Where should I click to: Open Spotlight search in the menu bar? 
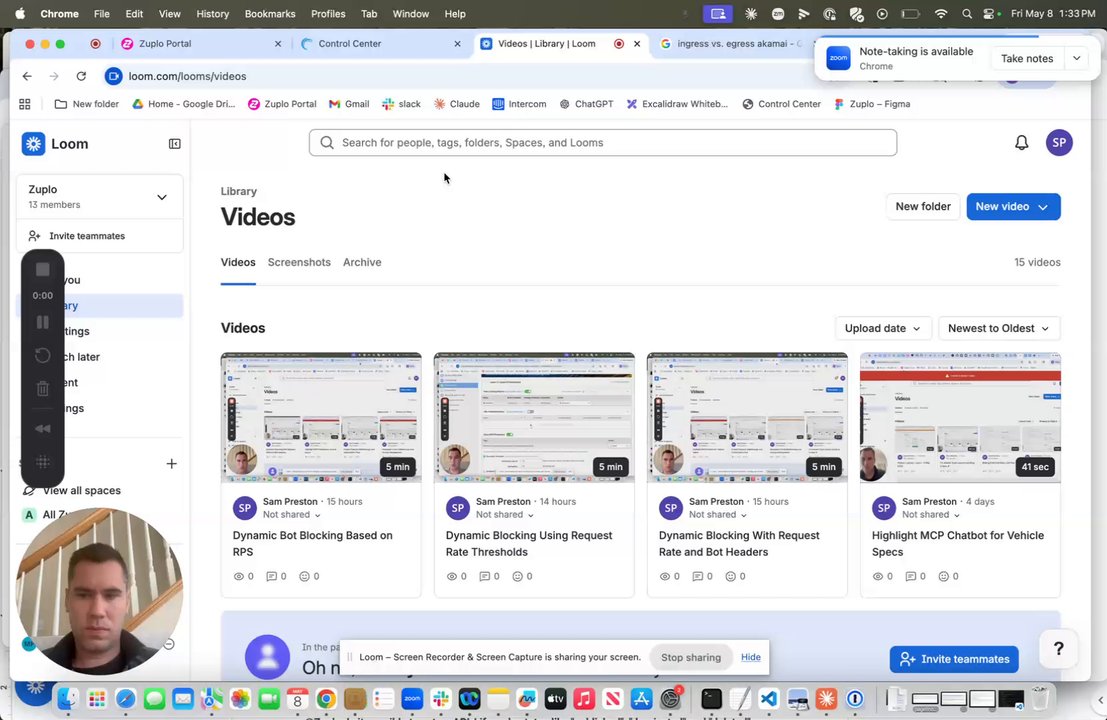coord(967,13)
